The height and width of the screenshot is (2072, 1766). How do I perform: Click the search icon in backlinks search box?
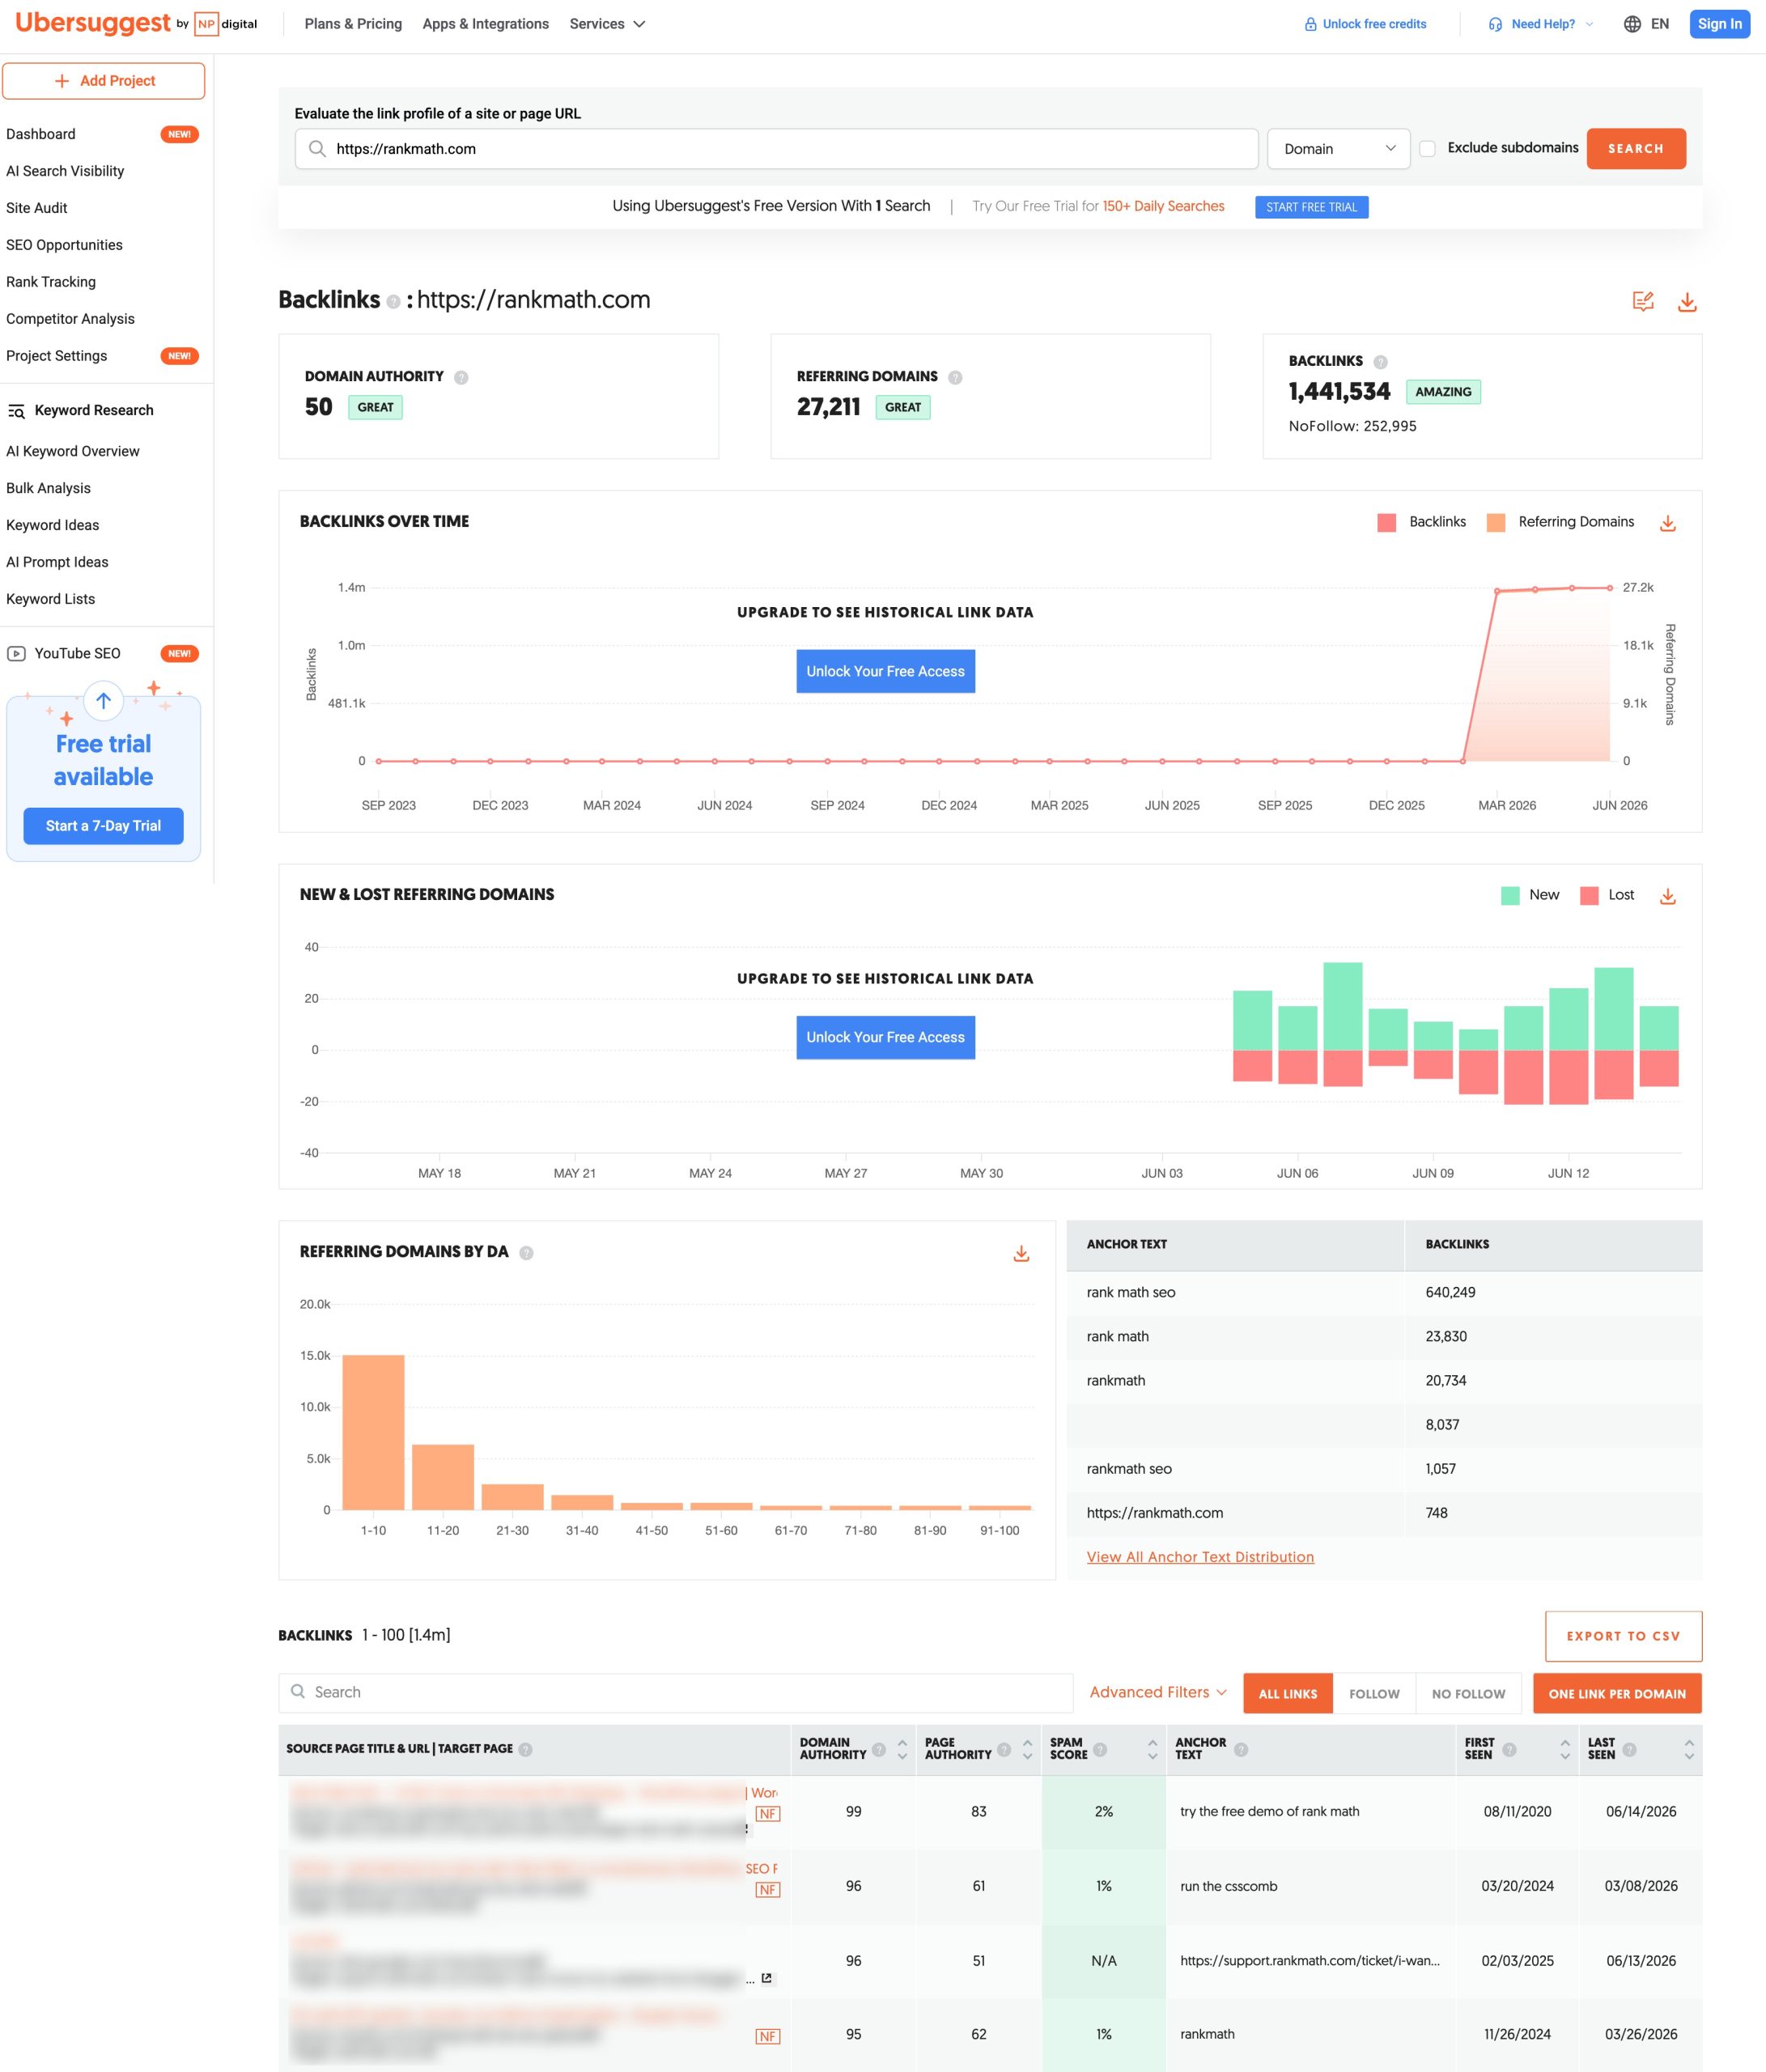pyautogui.click(x=298, y=1691)
